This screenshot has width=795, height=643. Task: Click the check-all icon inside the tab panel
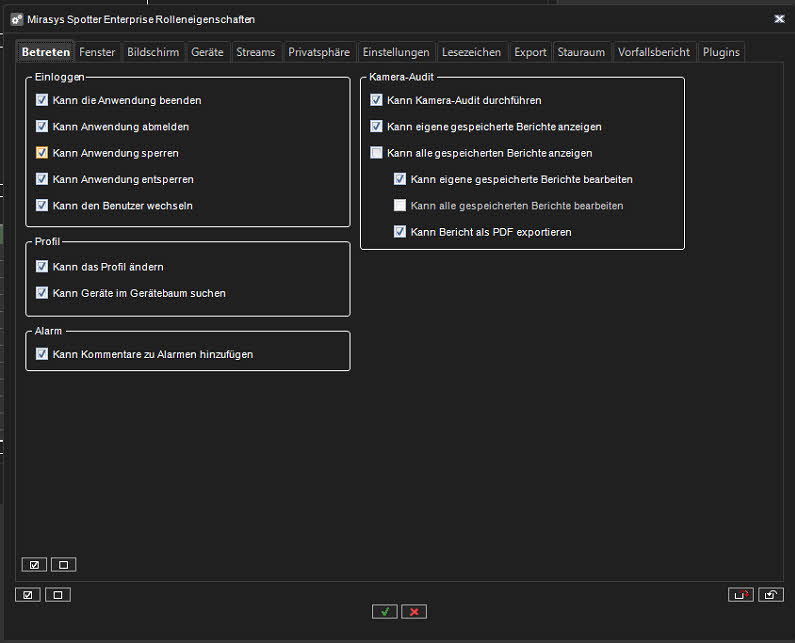tap(34, 565)
